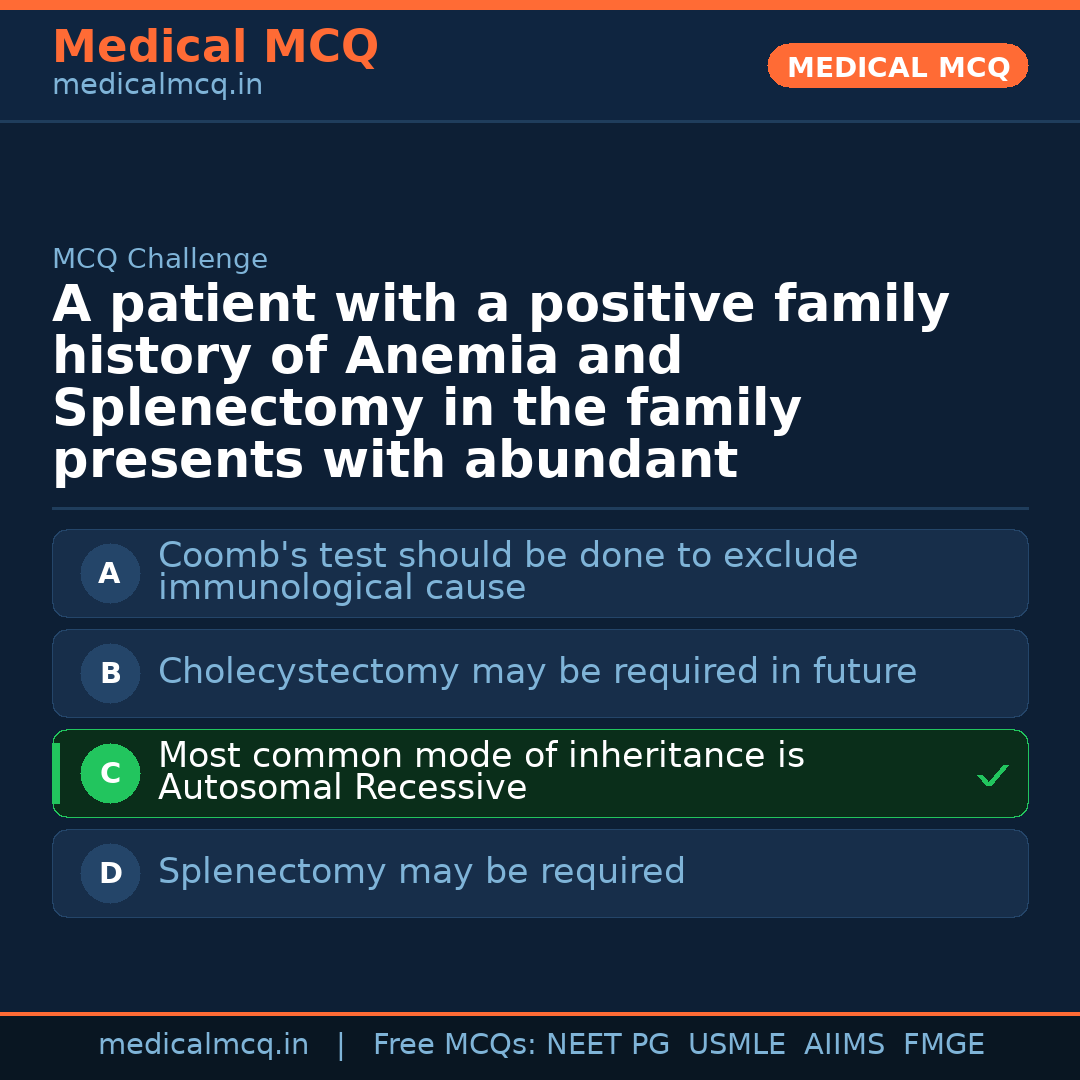Viewport: 1080px width, 1080px height.
Task: Select FMGE in the footer
Action: pyautogui.click(x=944, y=1045)
